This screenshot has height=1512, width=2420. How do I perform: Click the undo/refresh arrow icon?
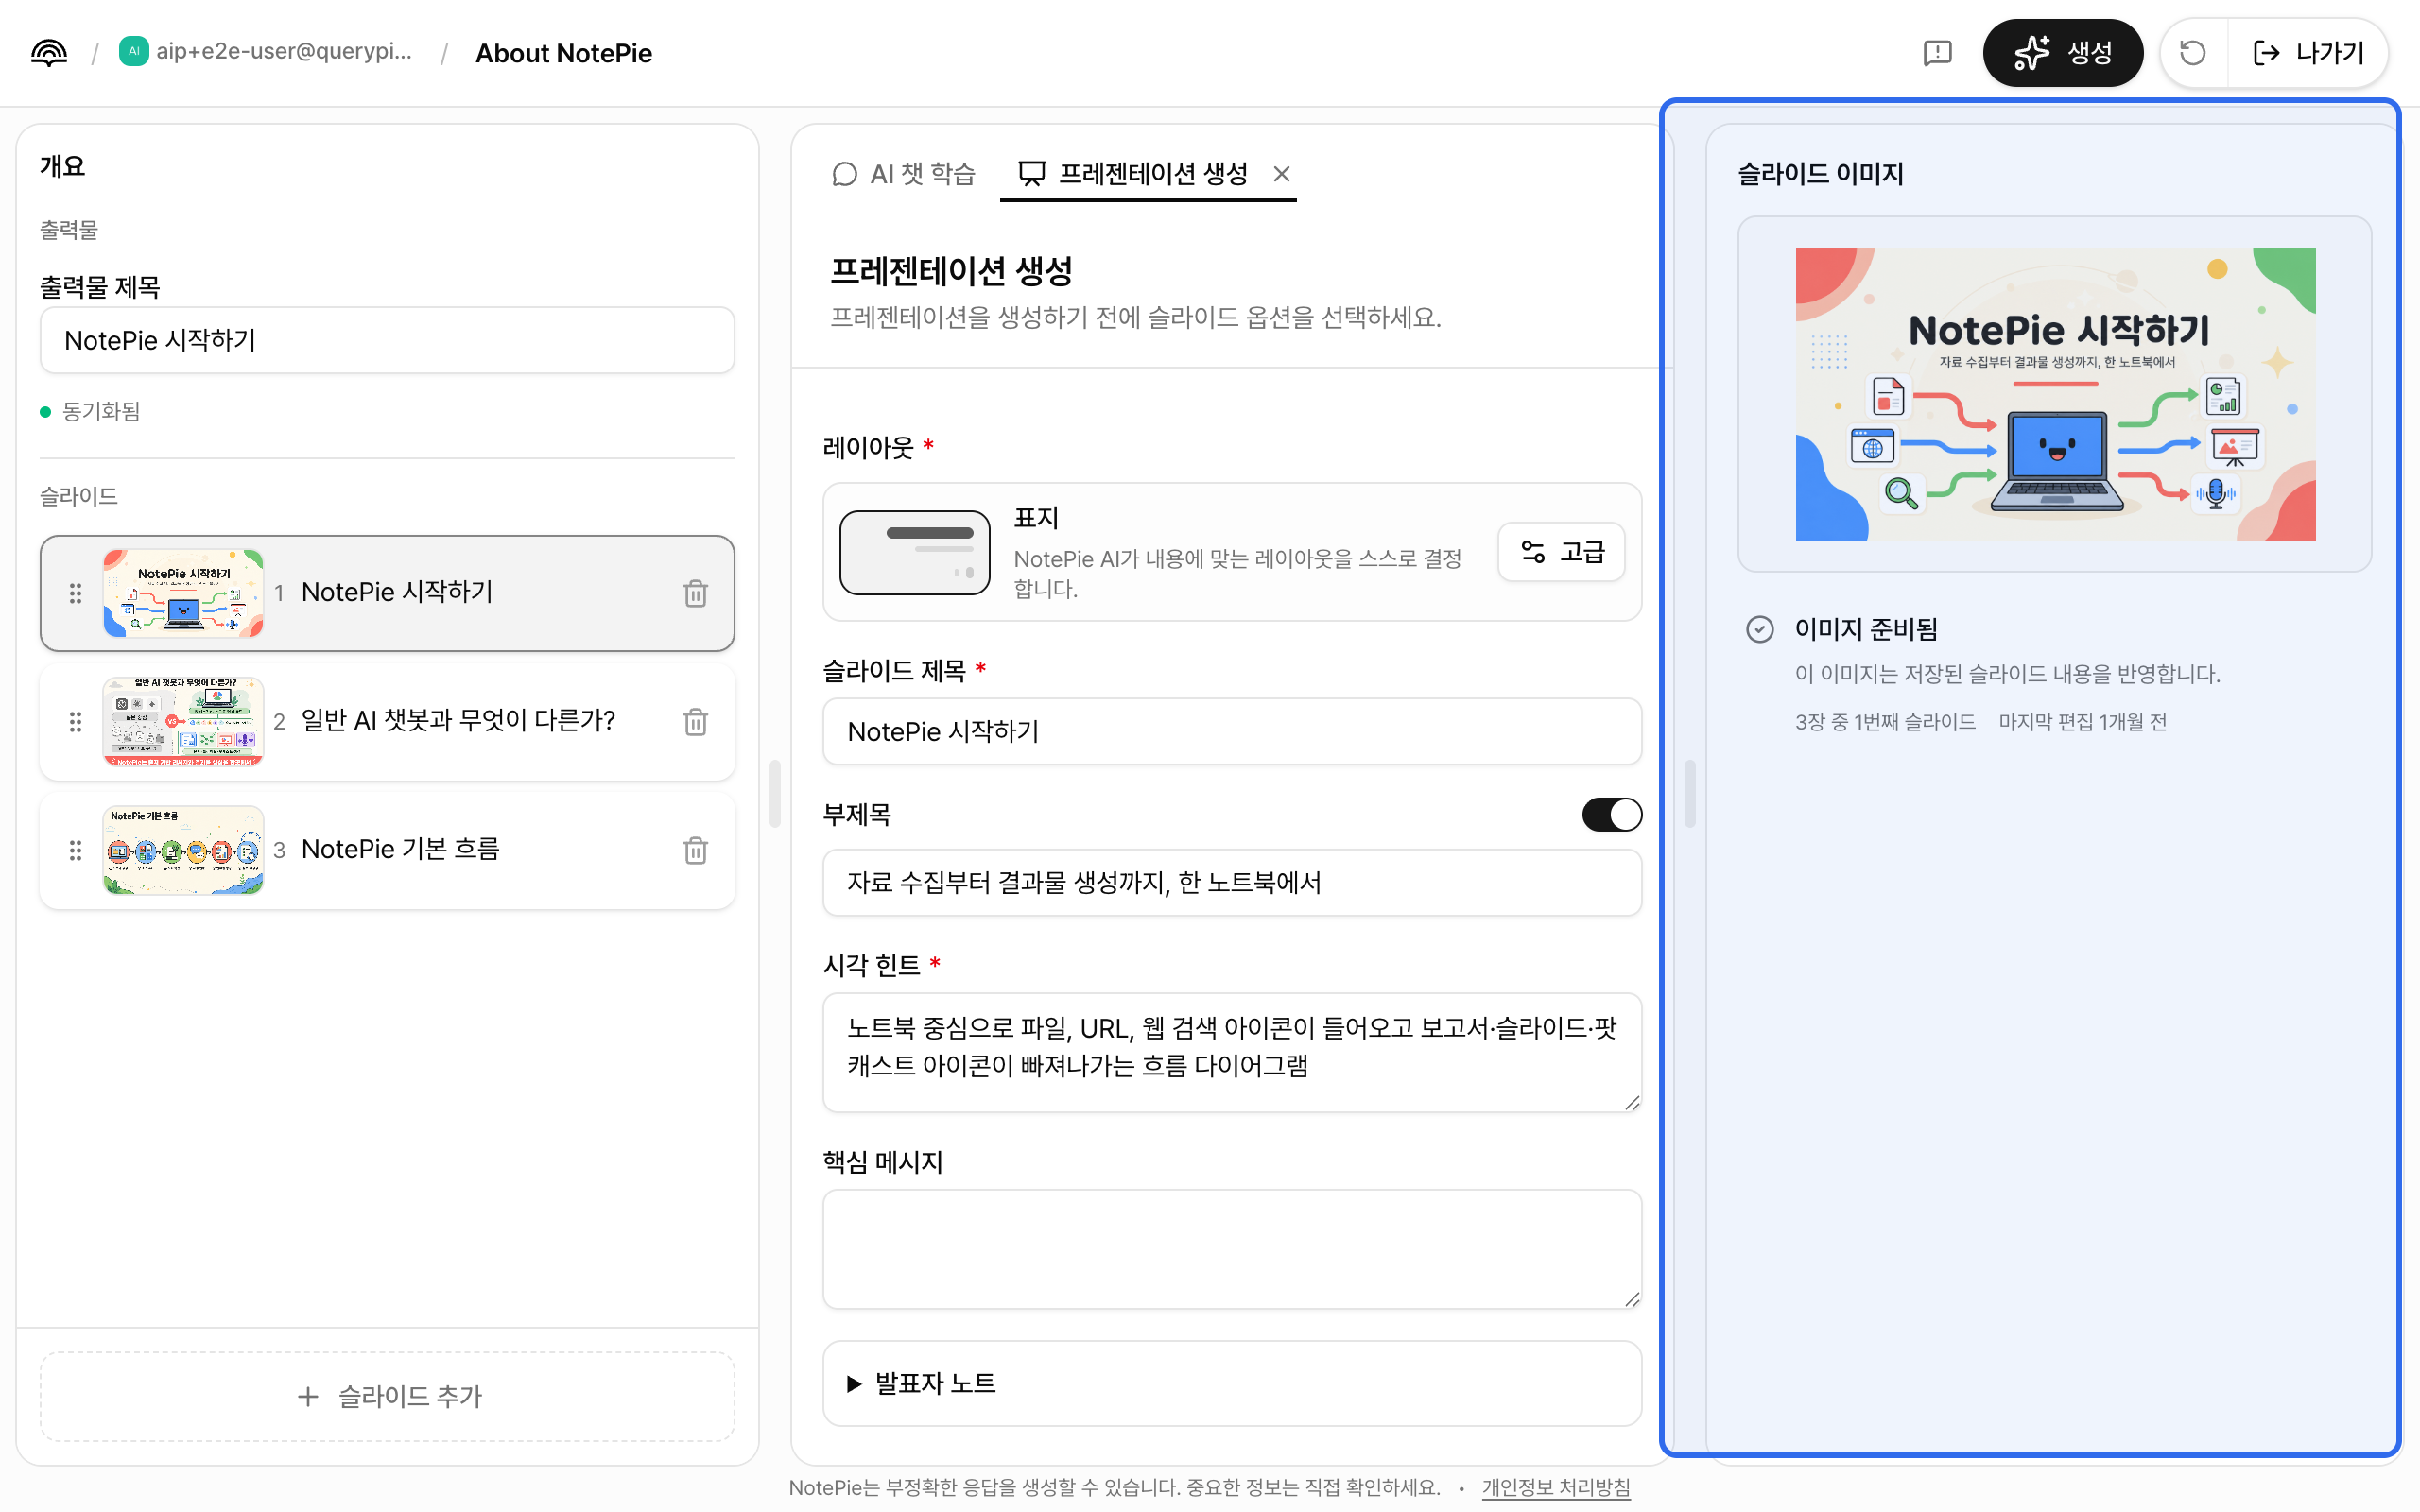pyautogui.click(x=2192, y=53)
